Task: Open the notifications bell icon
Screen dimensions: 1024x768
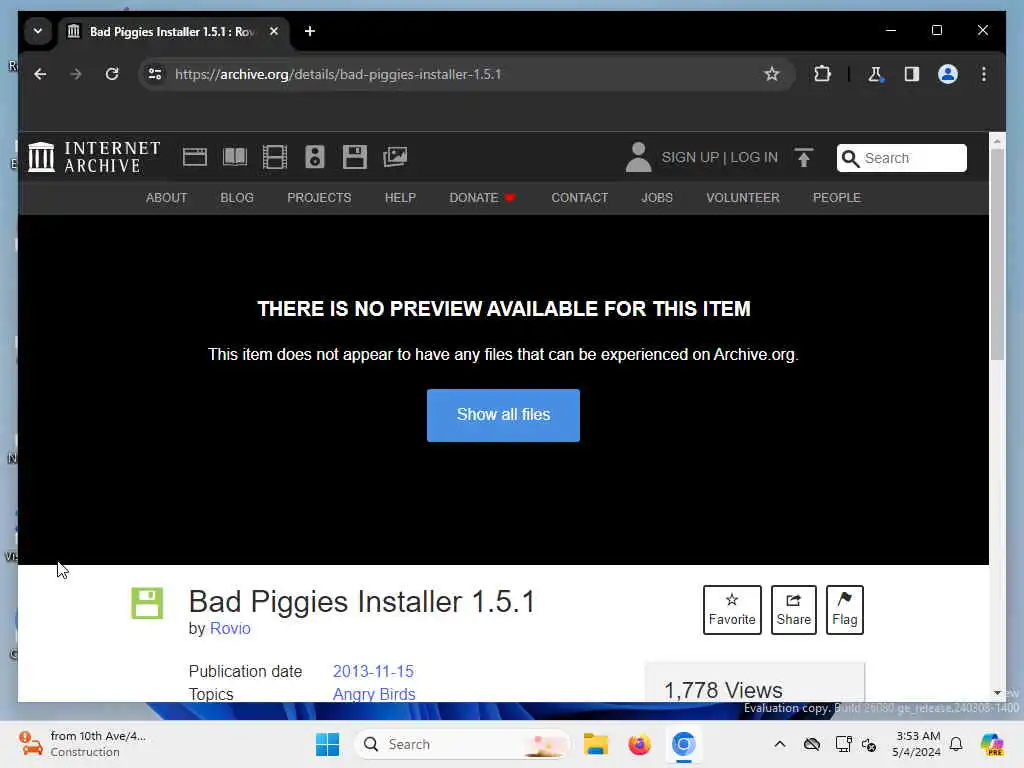Action: [x=956, y=744]
